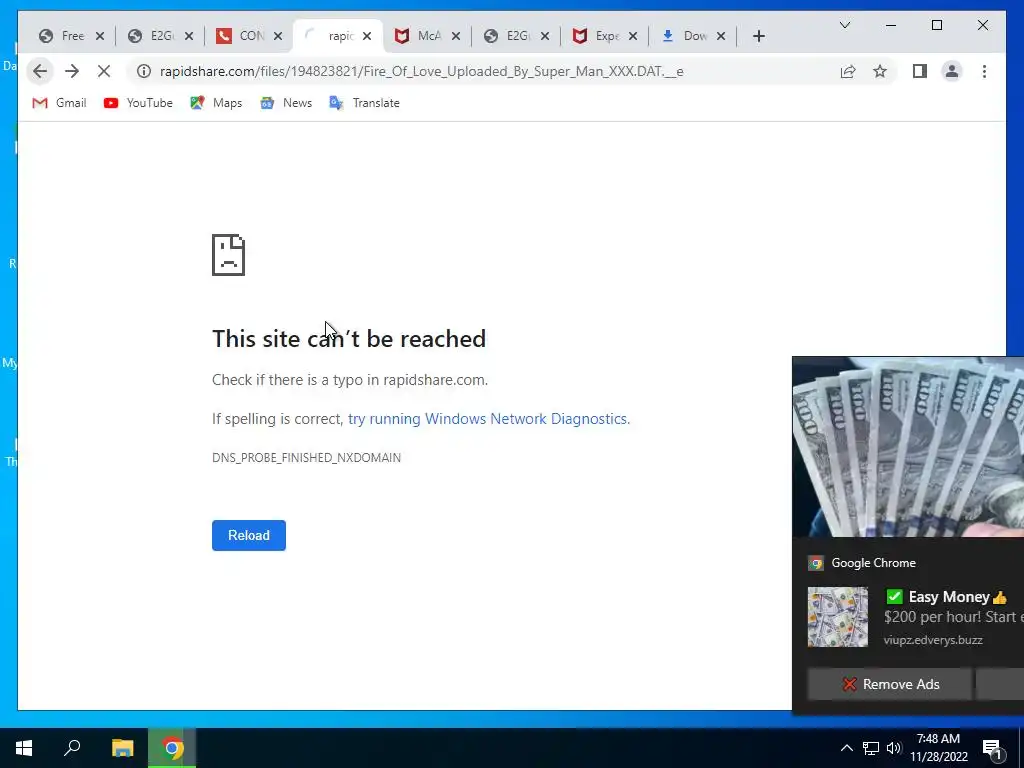Screen dimensions: 1024x768
Task: Open the News bookmark
Action: pyautogui.click(x=286, y=103)
